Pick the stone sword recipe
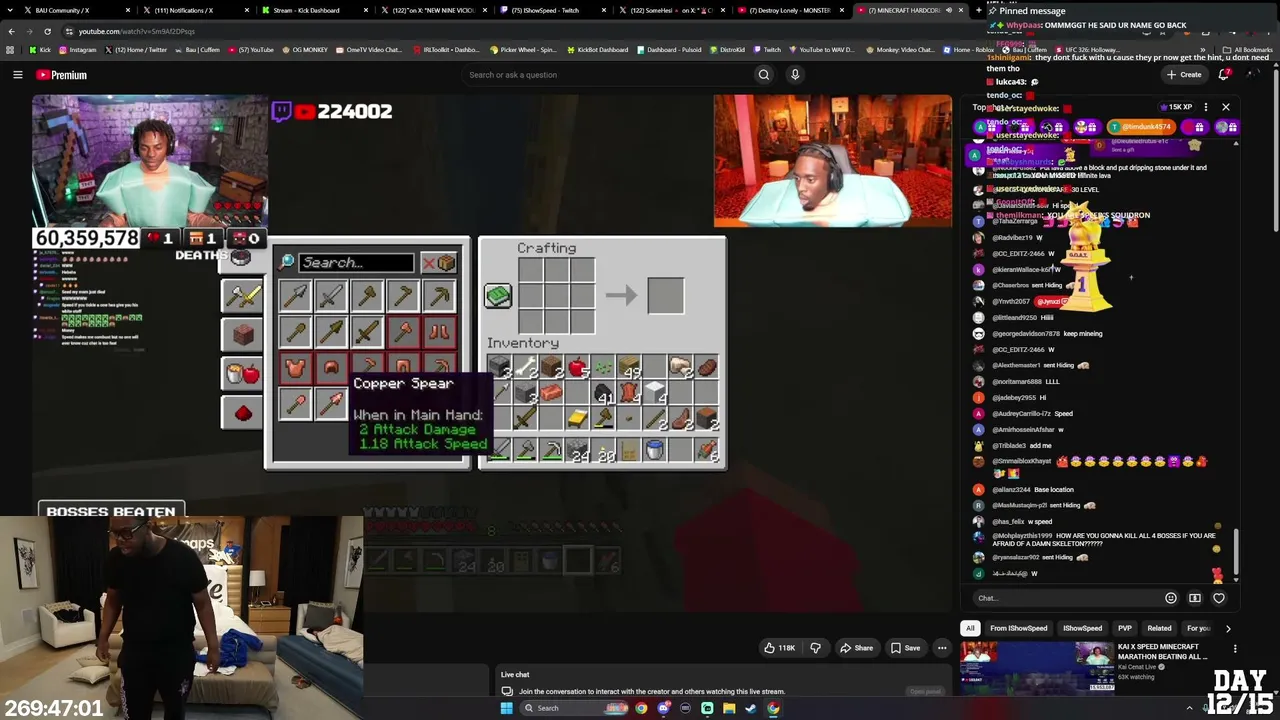The image size is (1280, 720). click(x=331, y=295)
